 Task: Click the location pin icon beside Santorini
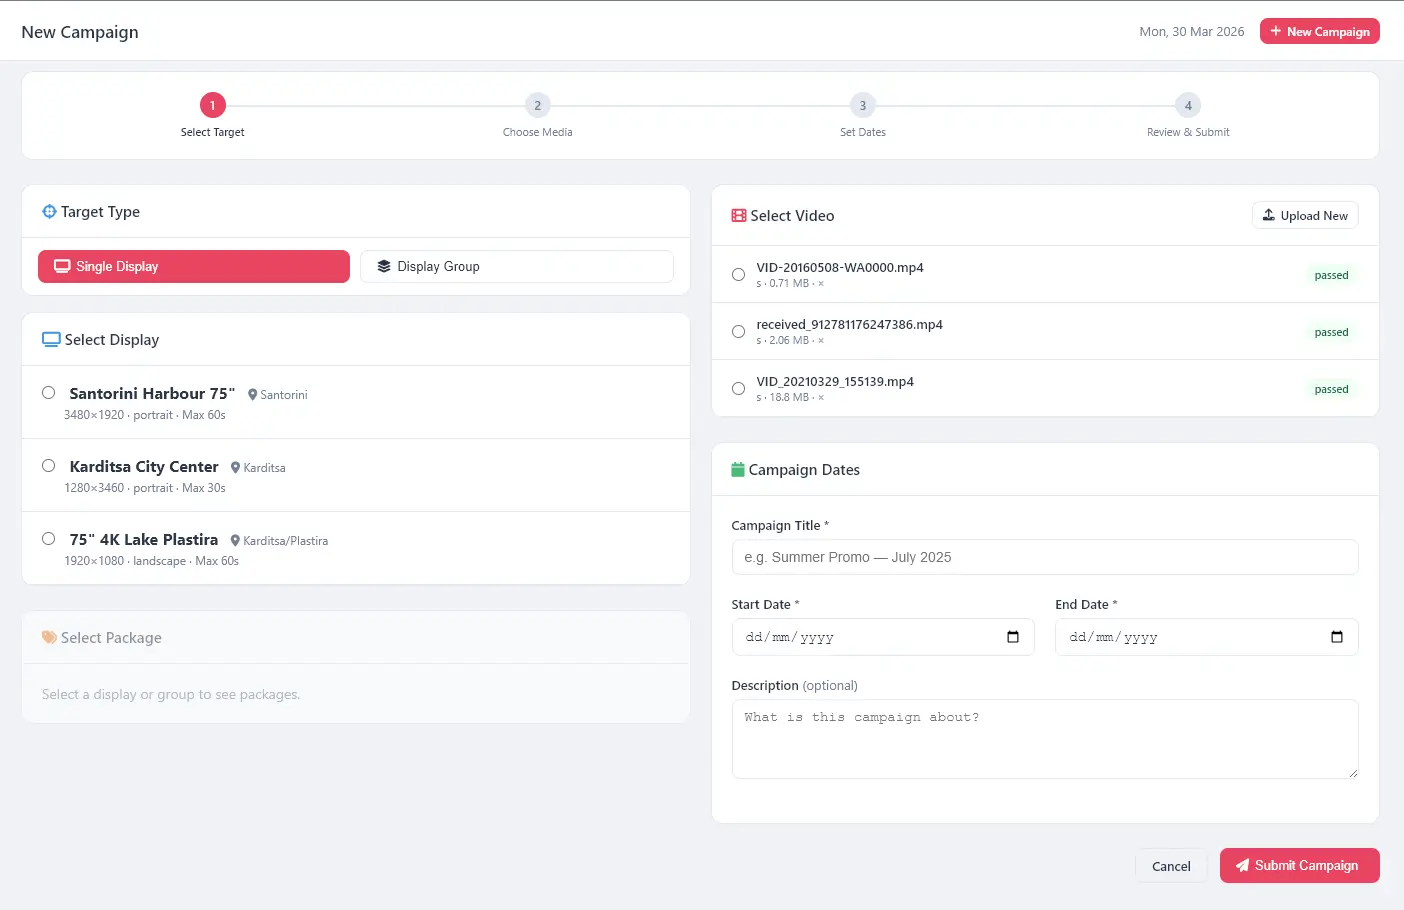click(253, 395)
